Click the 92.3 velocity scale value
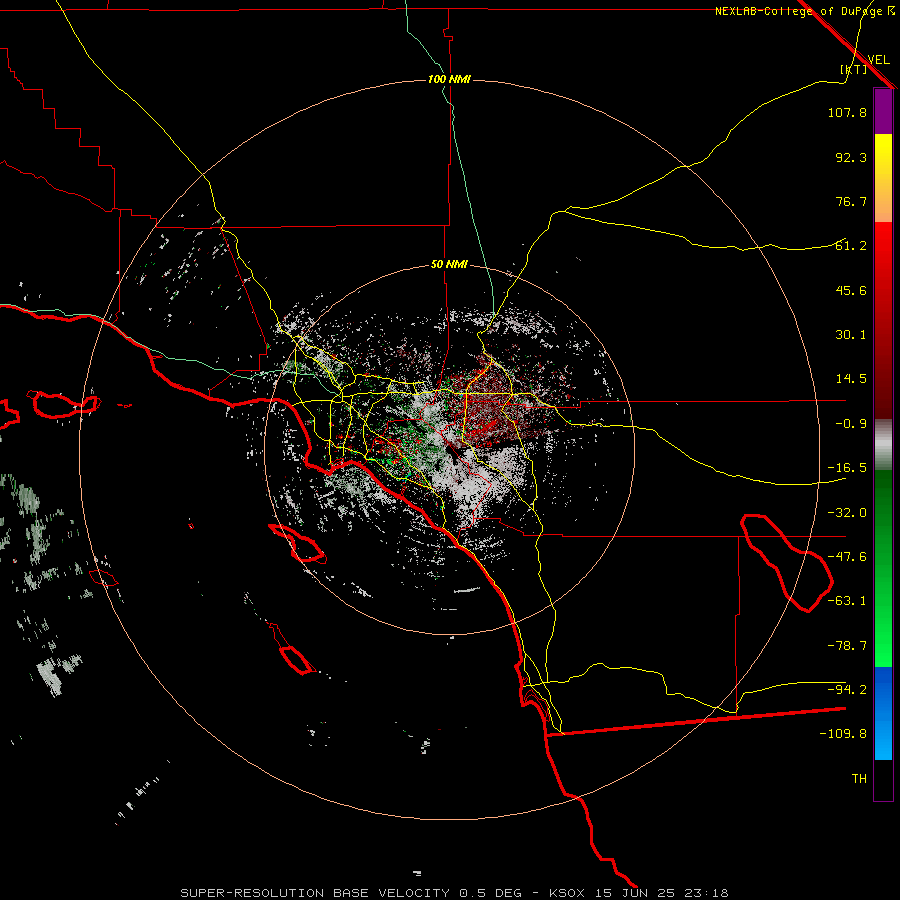 coord(851,157)
